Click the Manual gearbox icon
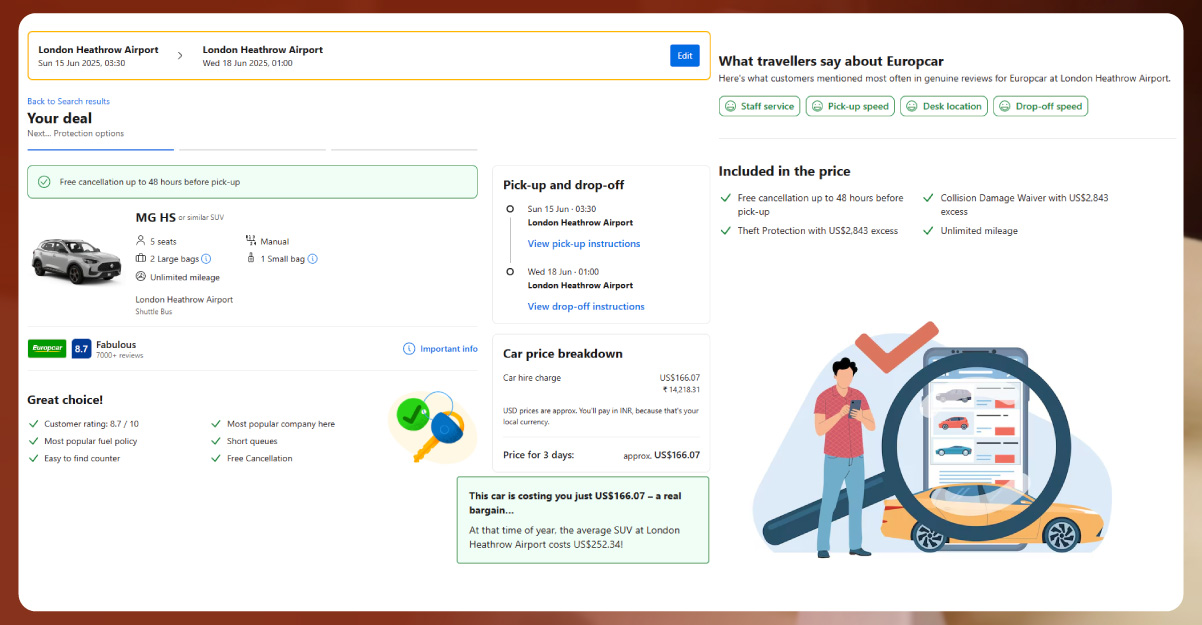The width and height of the screenshot is (1202, 625). 251,241
